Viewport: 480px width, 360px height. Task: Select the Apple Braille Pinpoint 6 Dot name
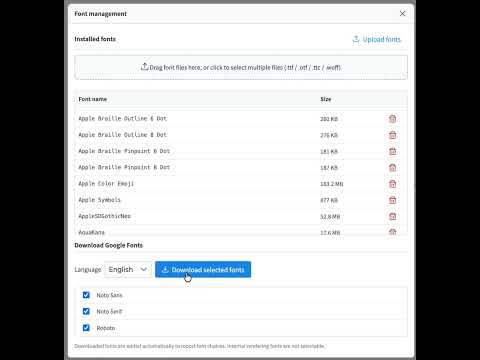pyautogui.click(x=124, y=151)
